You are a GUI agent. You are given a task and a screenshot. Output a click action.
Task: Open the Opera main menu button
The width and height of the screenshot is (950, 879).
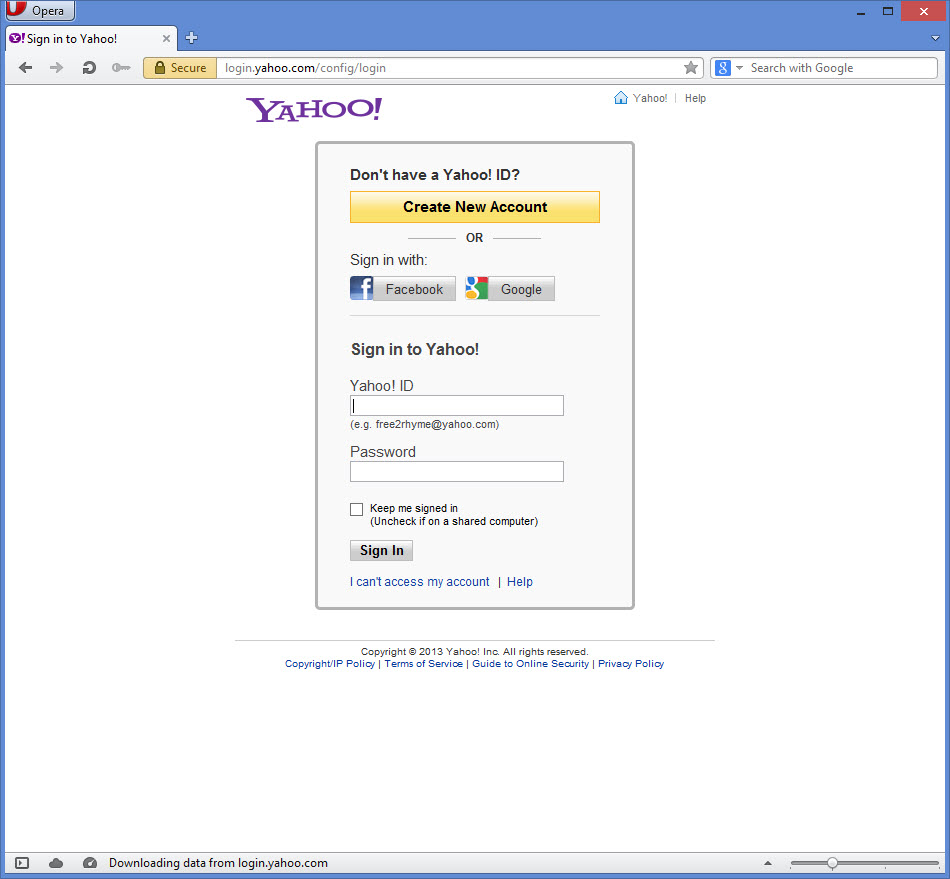click(39, 10)
